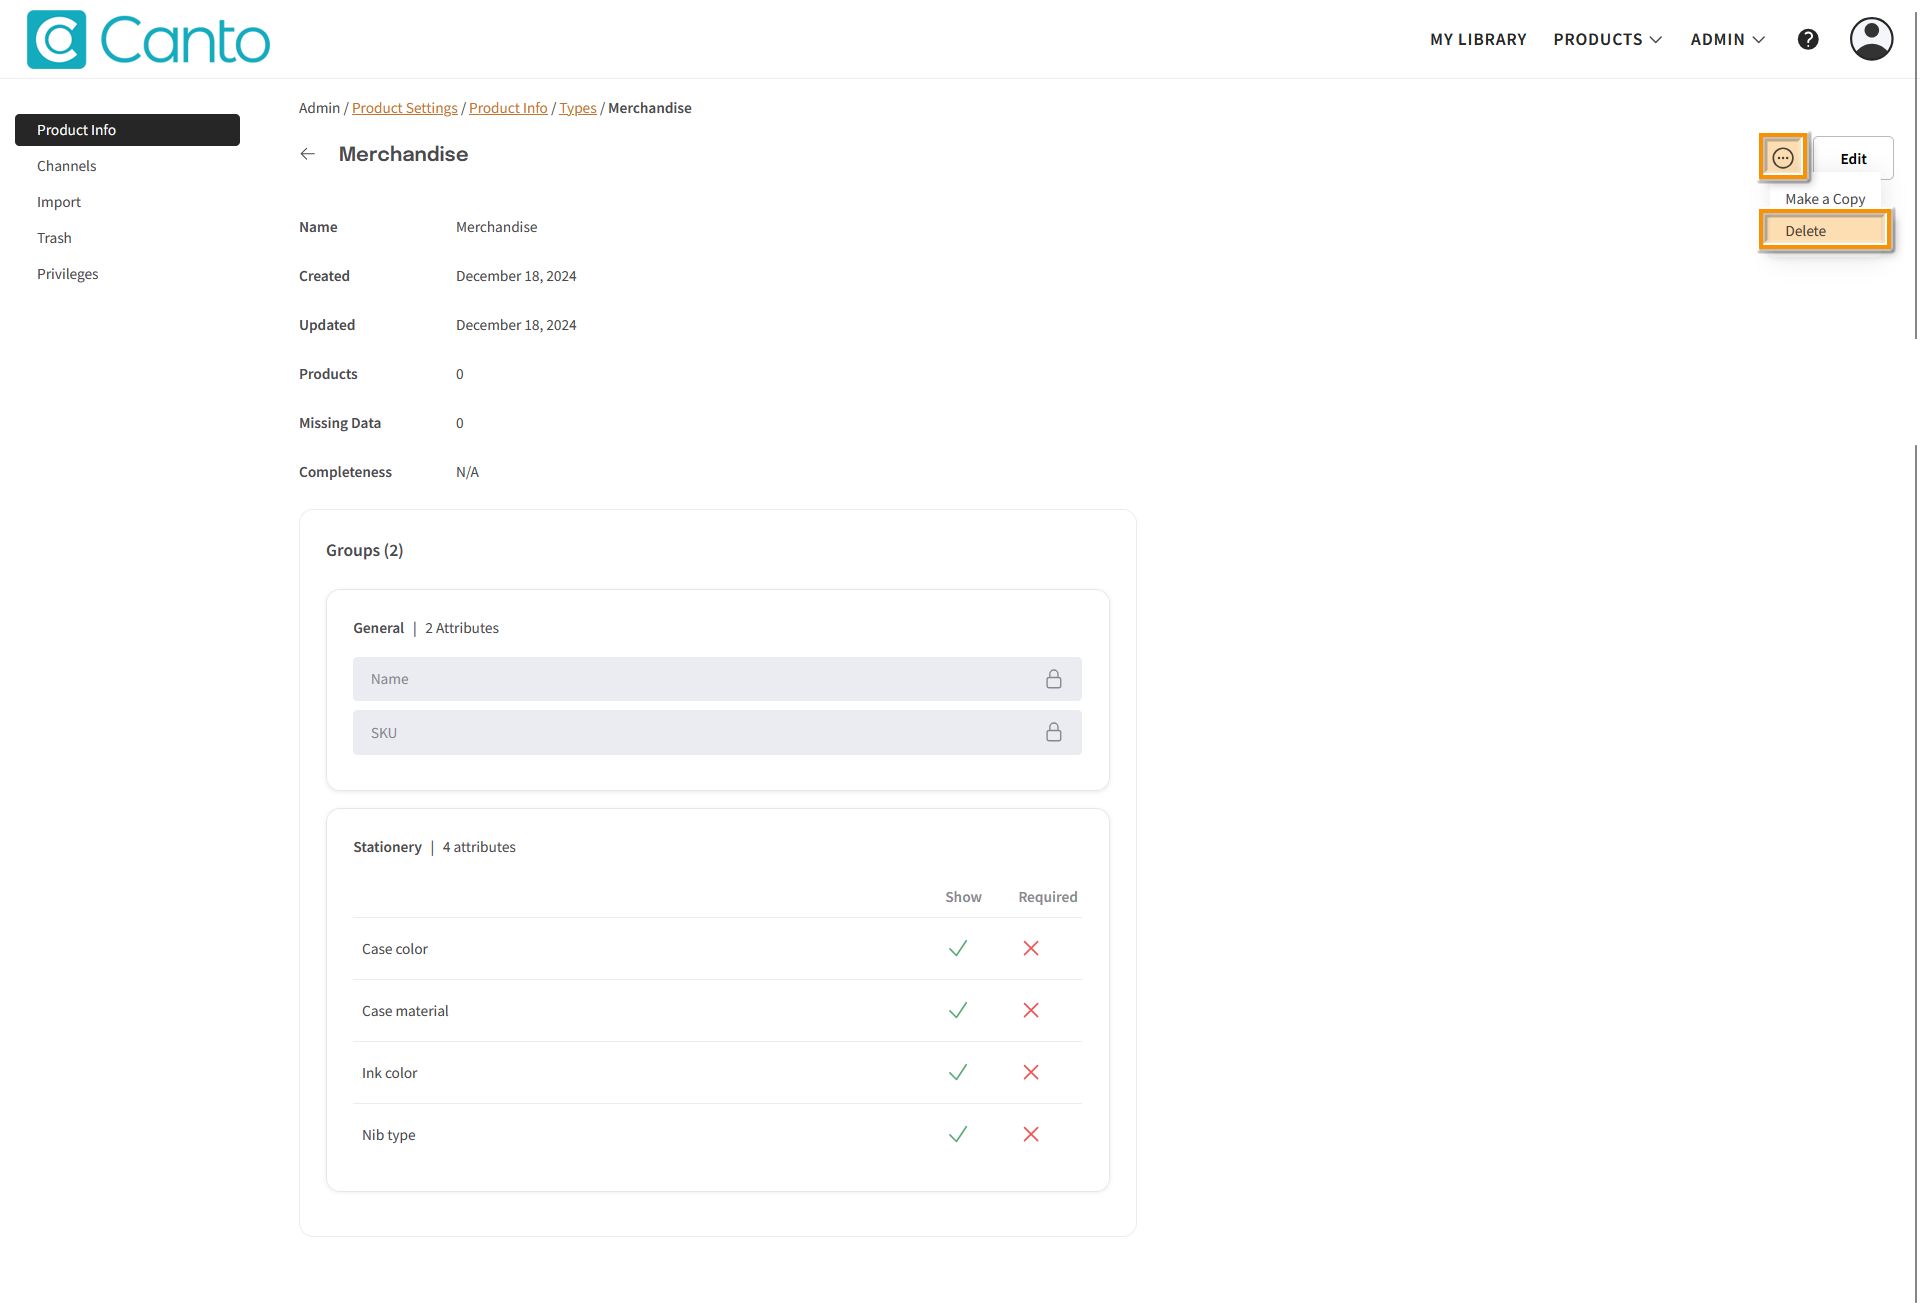Go to Types breadcrumb link
The image size is (1920, 1315).
click(x=577, y=108)
